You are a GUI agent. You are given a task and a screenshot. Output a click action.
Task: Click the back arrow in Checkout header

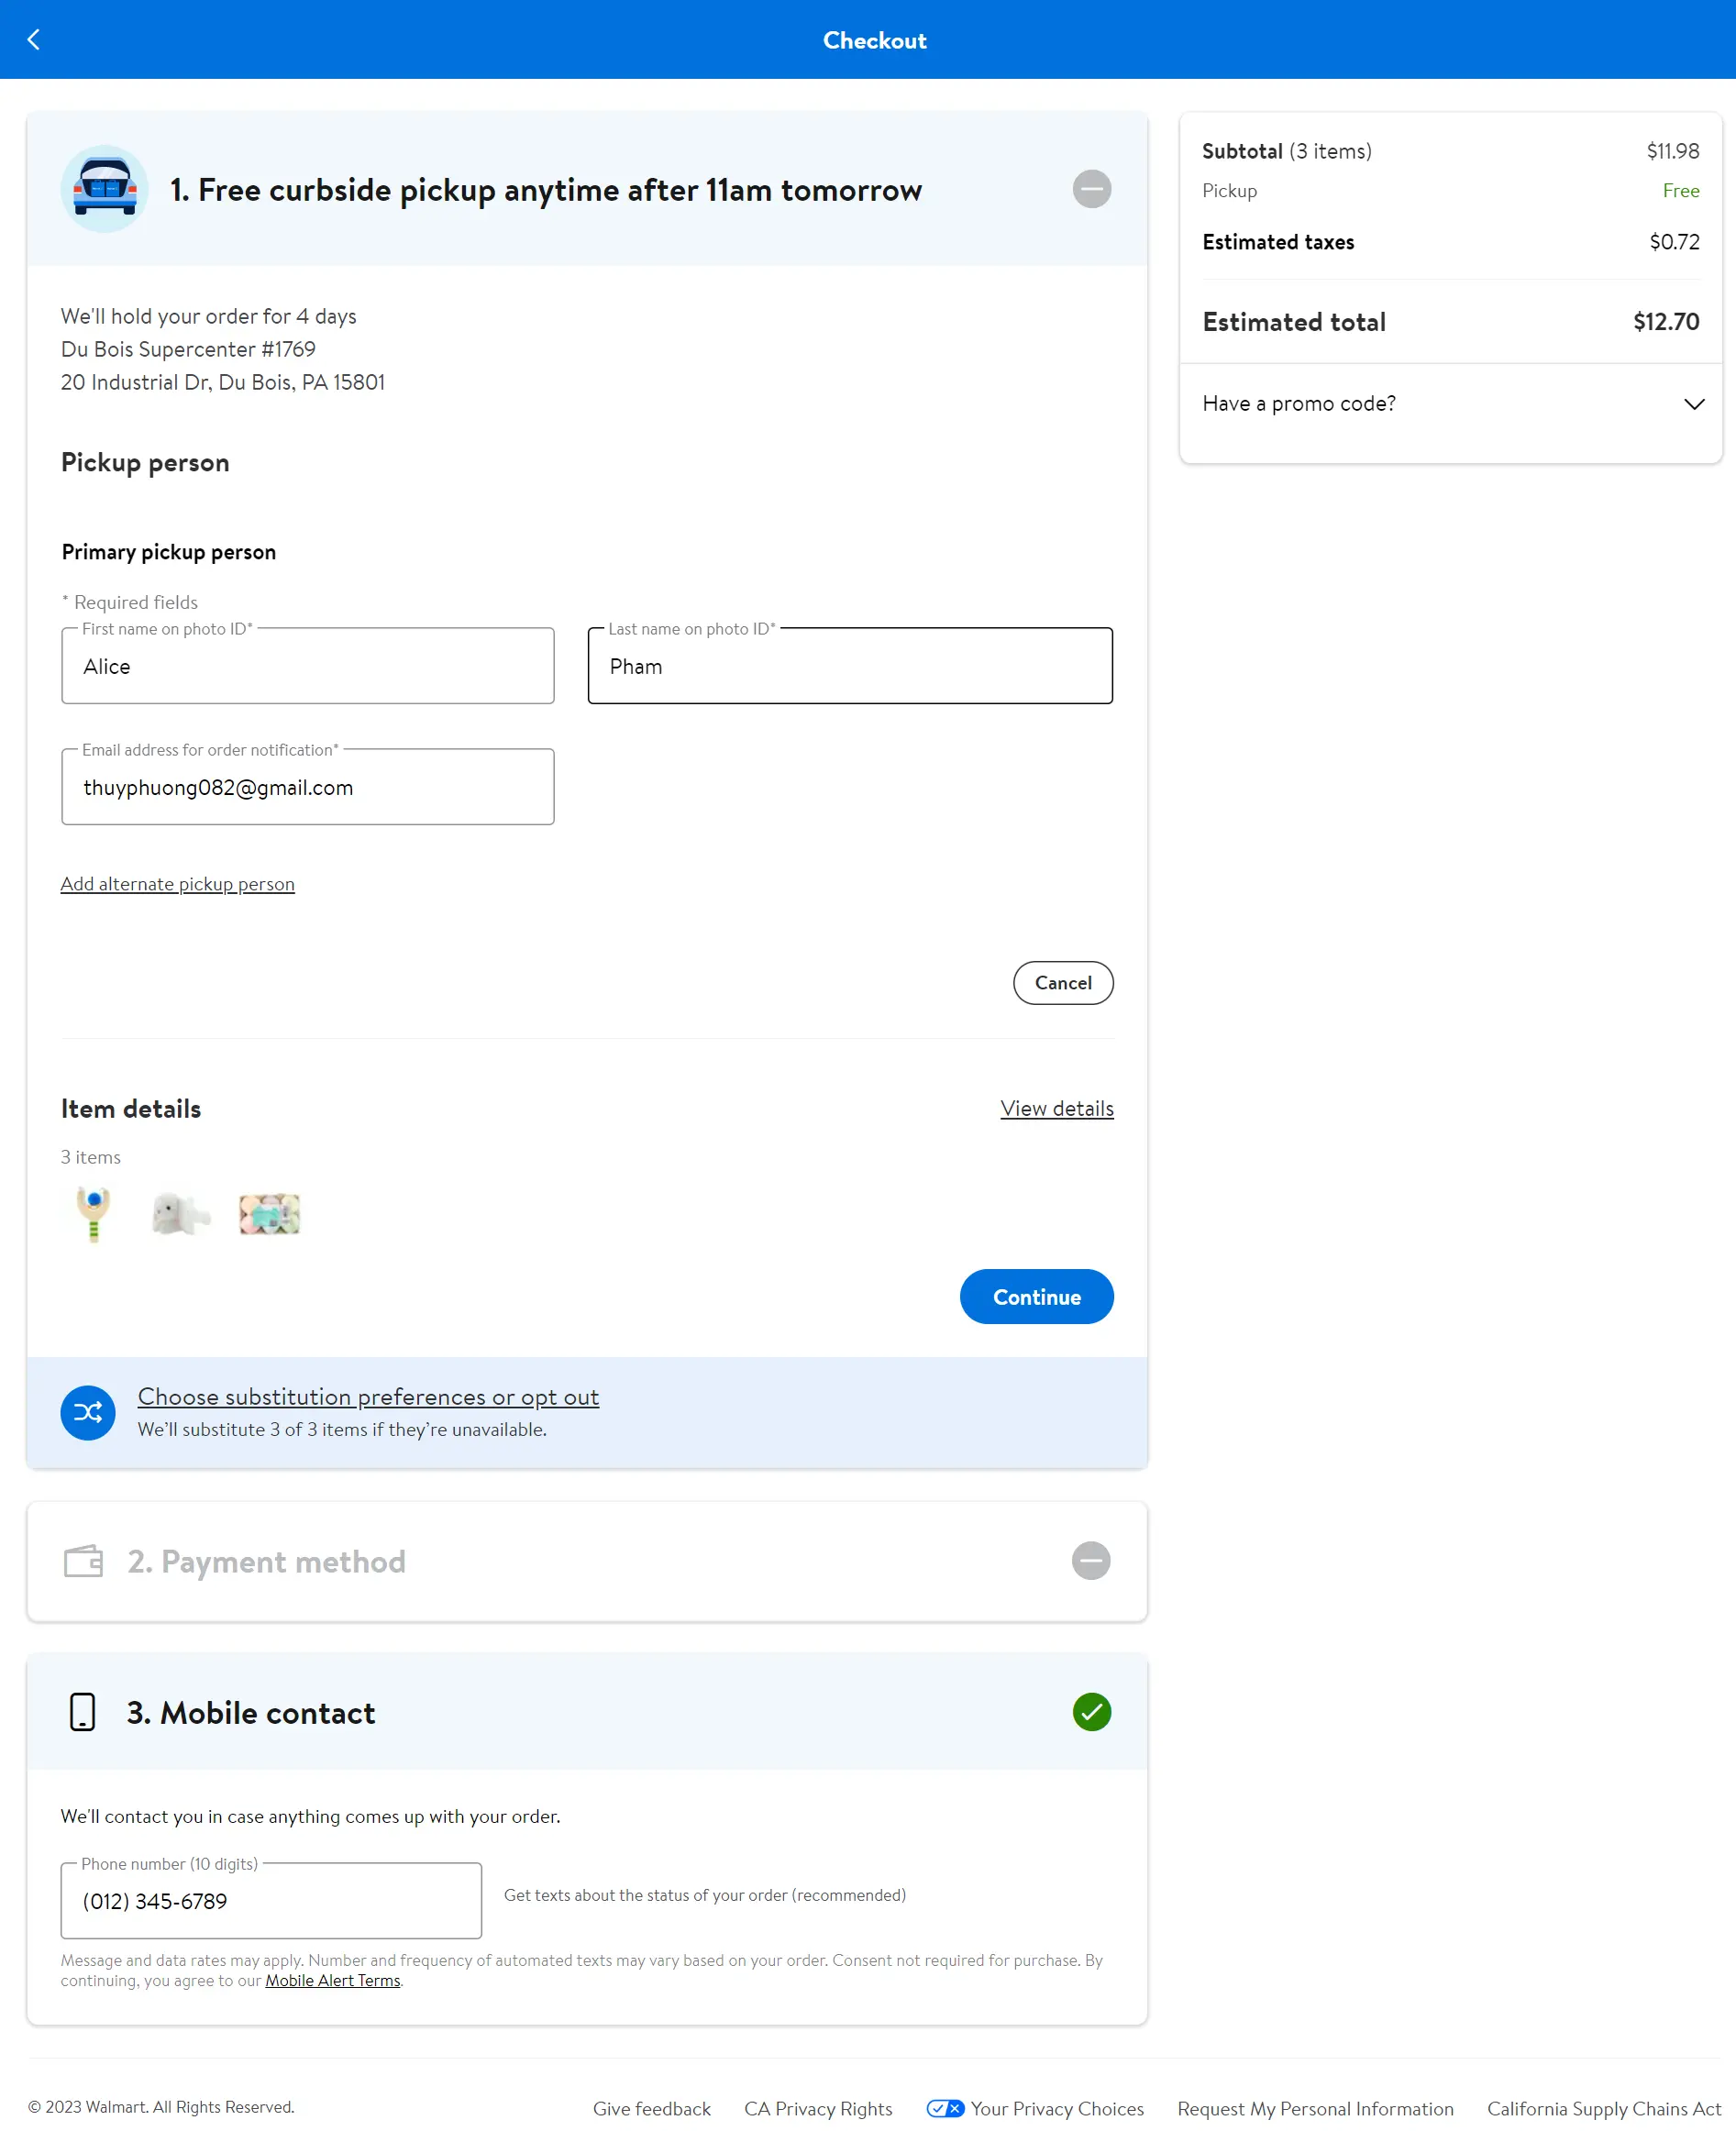click(x=34, y=40)
